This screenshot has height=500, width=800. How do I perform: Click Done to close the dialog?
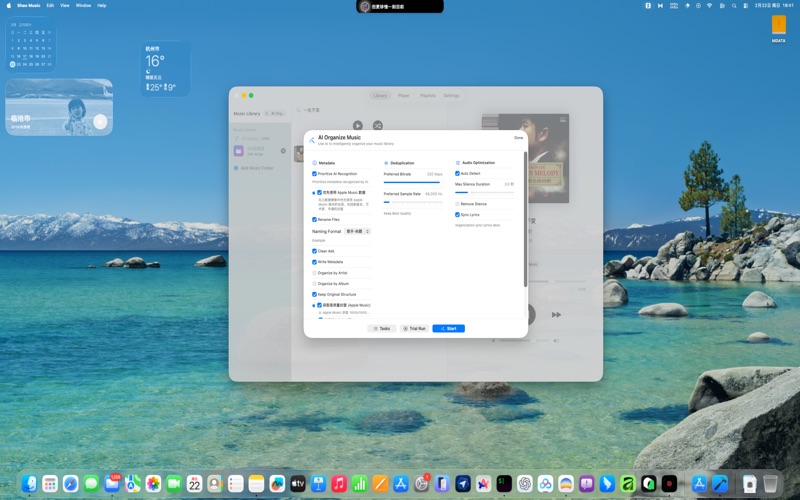(x=518, y=138)
